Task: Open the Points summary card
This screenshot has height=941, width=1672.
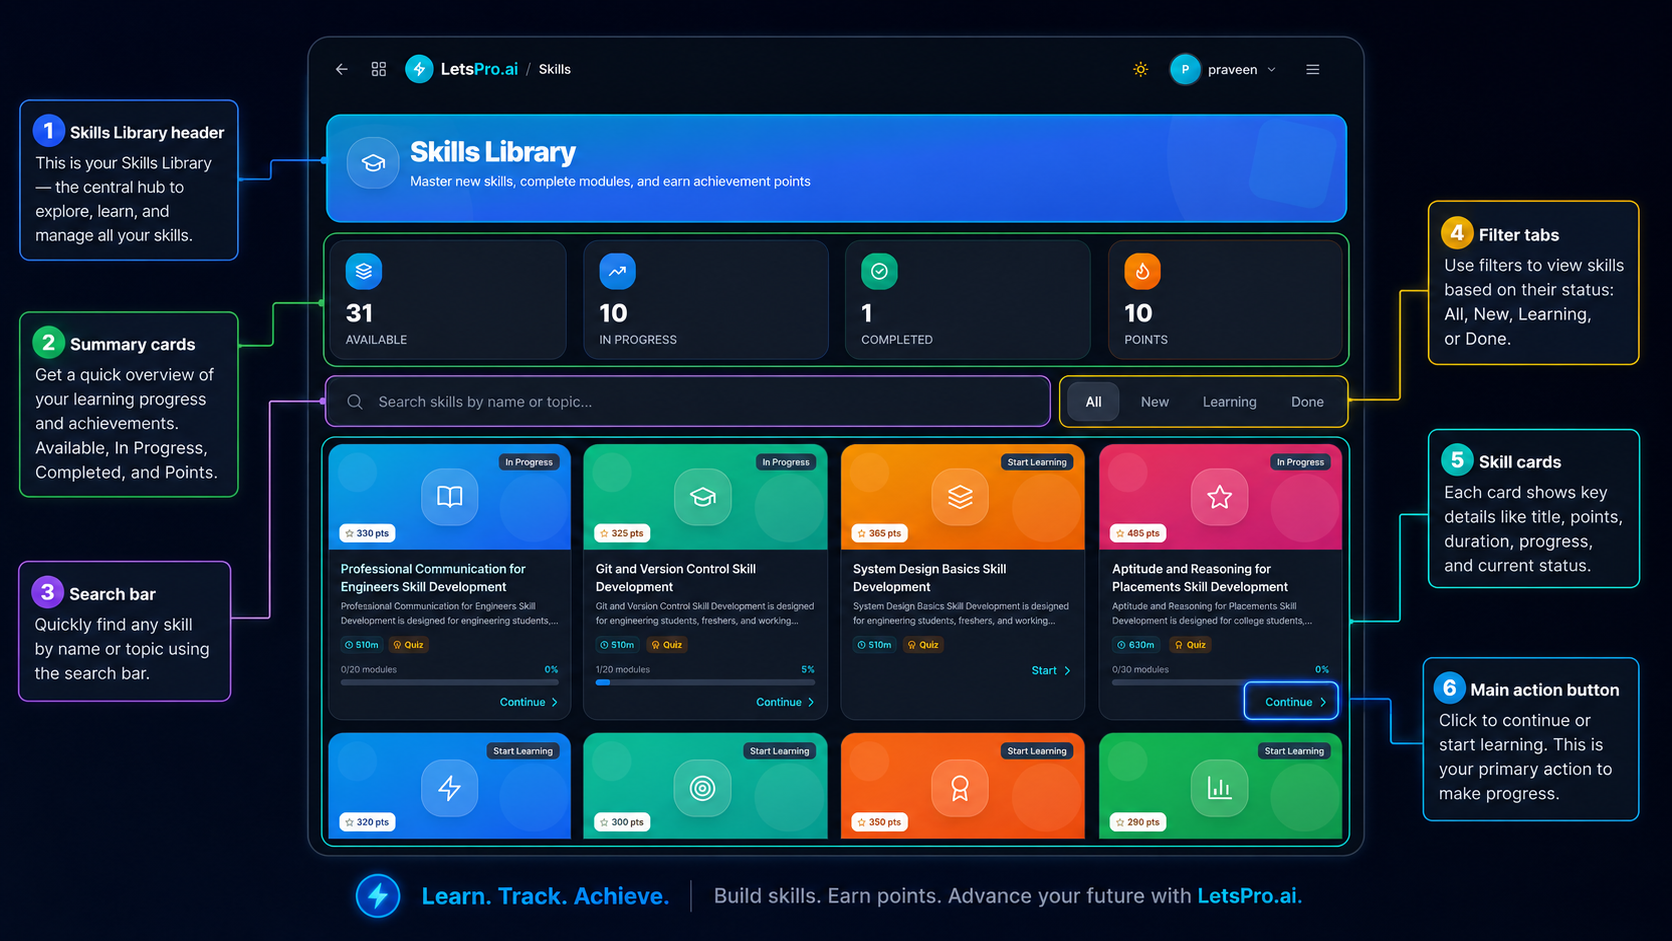Action: tap(1225, 299)
